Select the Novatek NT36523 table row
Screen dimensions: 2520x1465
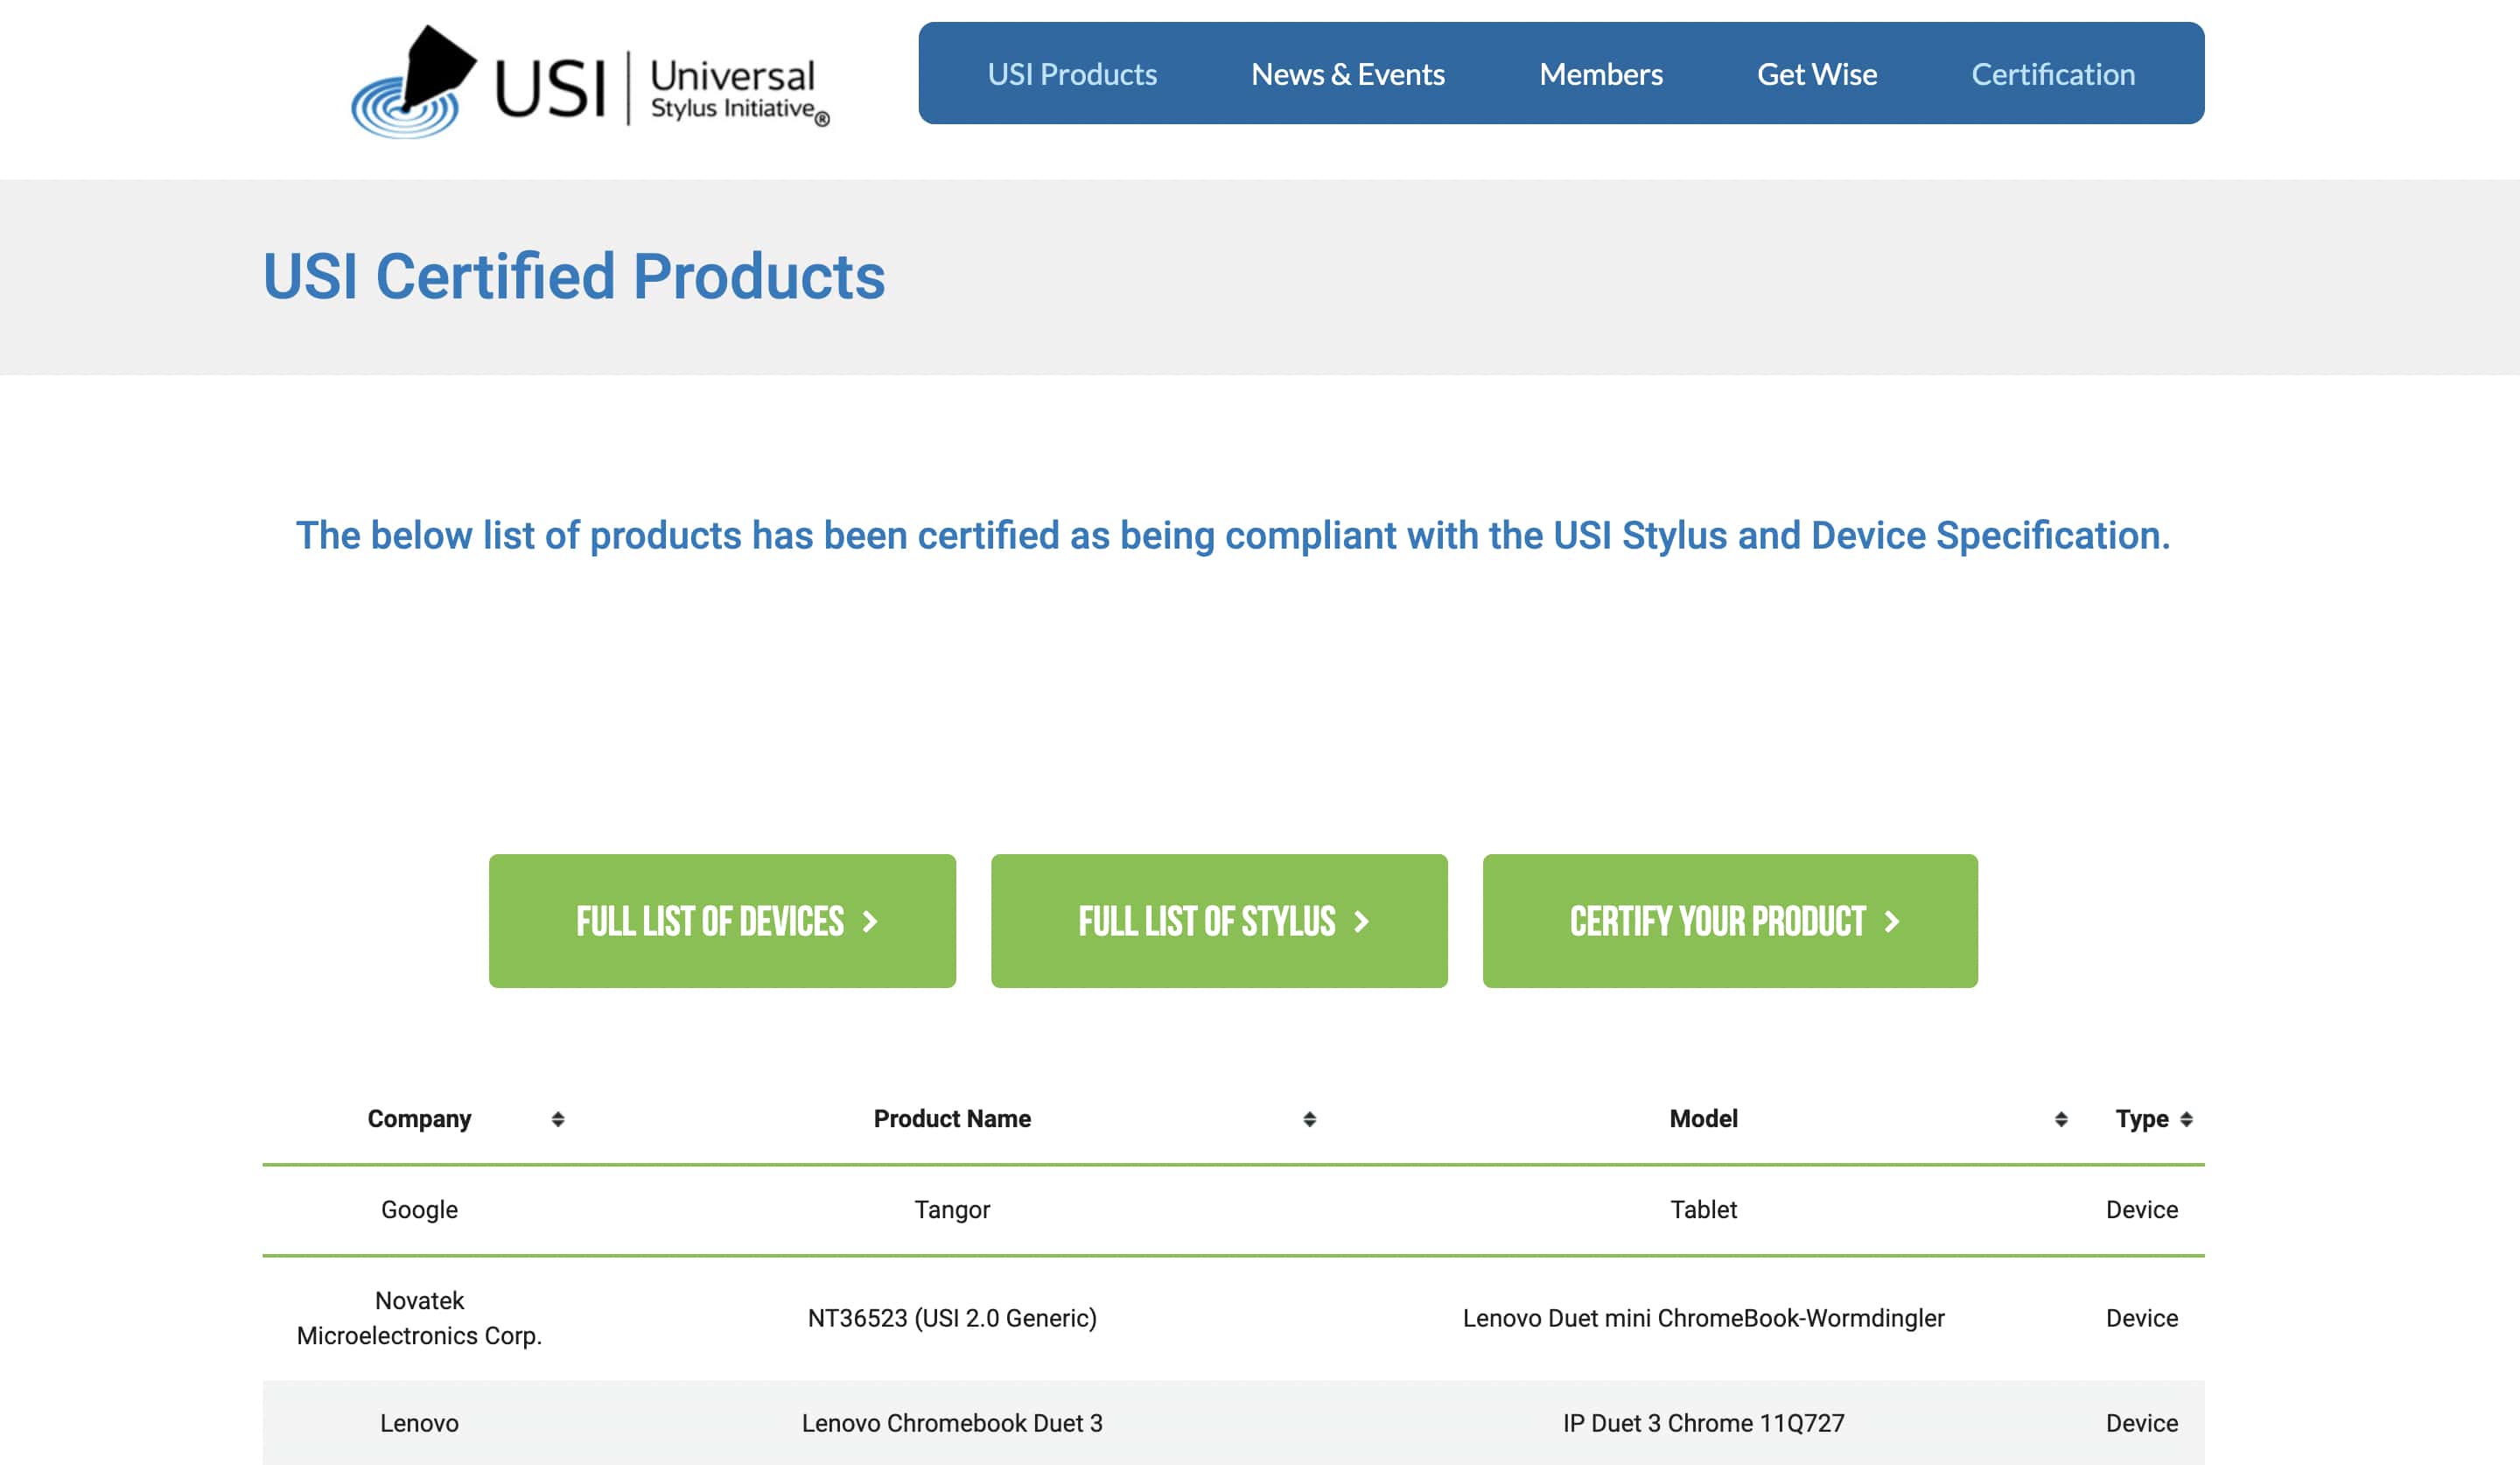point(951,1317)
